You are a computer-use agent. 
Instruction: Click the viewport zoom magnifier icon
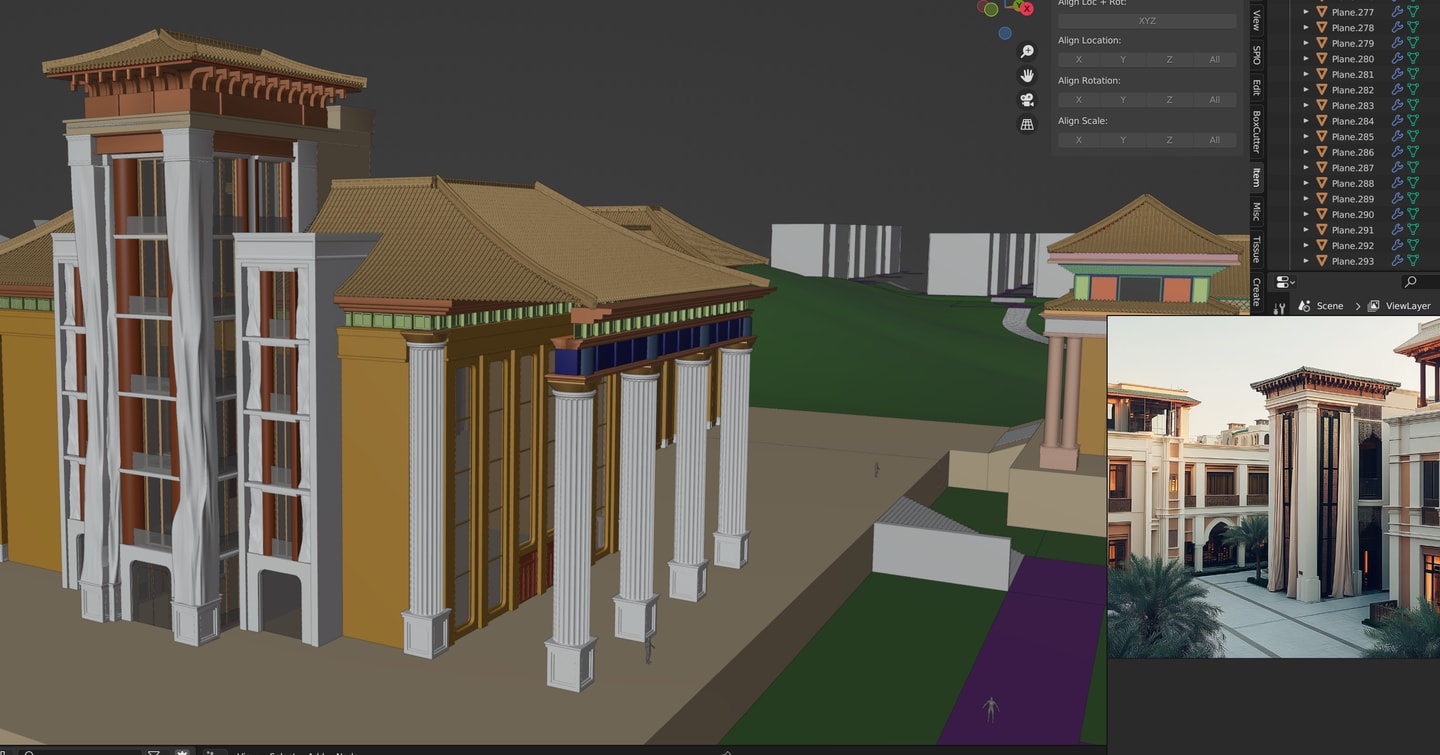pyautogui.click(x=1027, y=51)
